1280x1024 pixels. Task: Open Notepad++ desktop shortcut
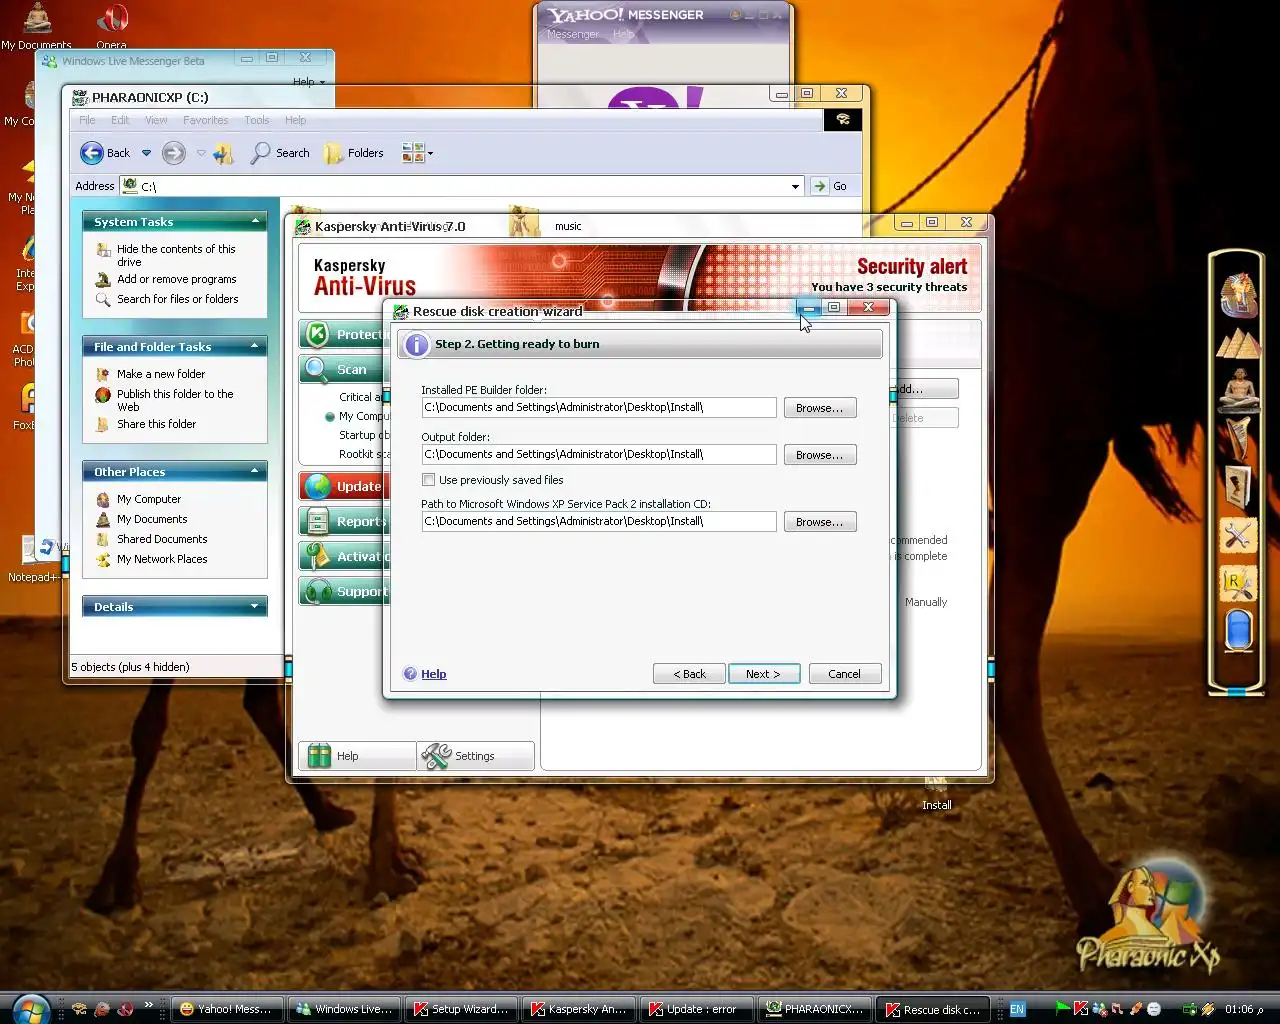click(x=33, y=560)
